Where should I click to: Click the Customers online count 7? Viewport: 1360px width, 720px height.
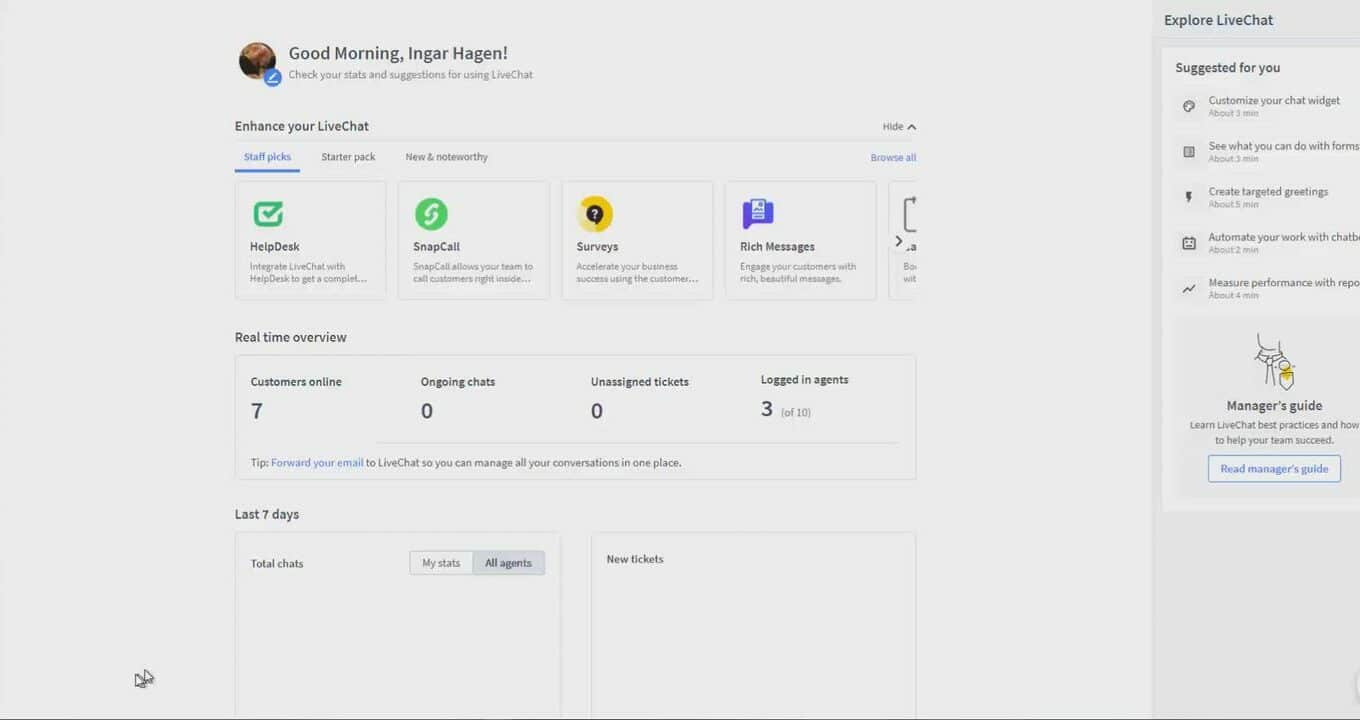(x=257, y=411)
